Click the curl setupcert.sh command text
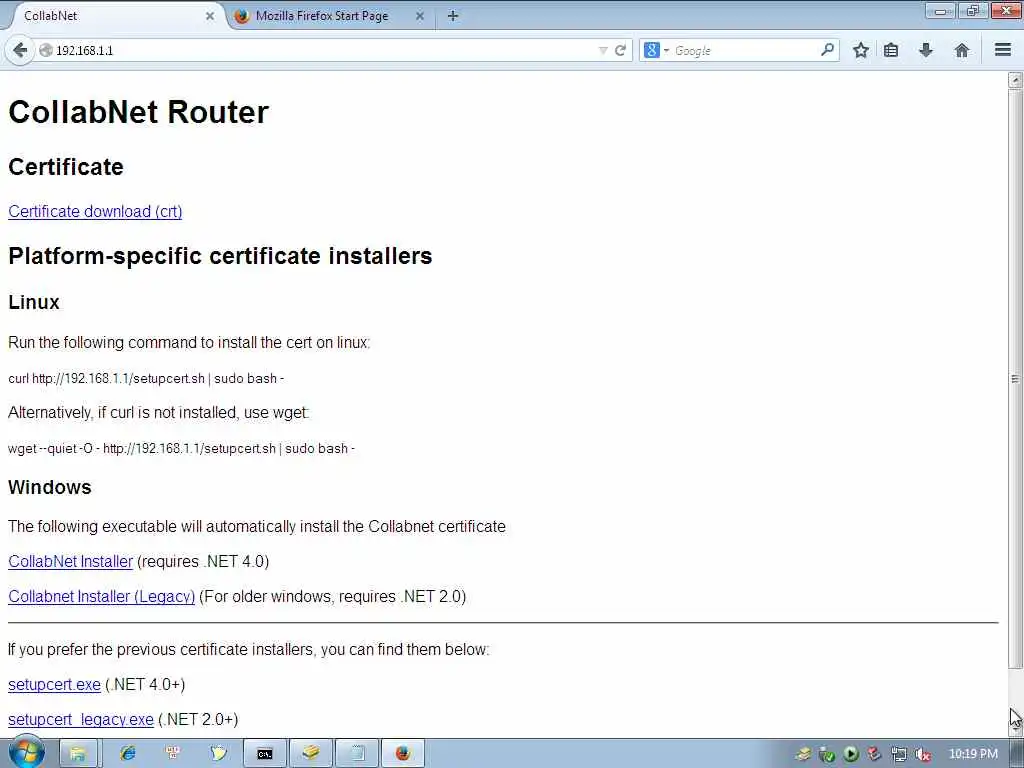 coord(146,379)
